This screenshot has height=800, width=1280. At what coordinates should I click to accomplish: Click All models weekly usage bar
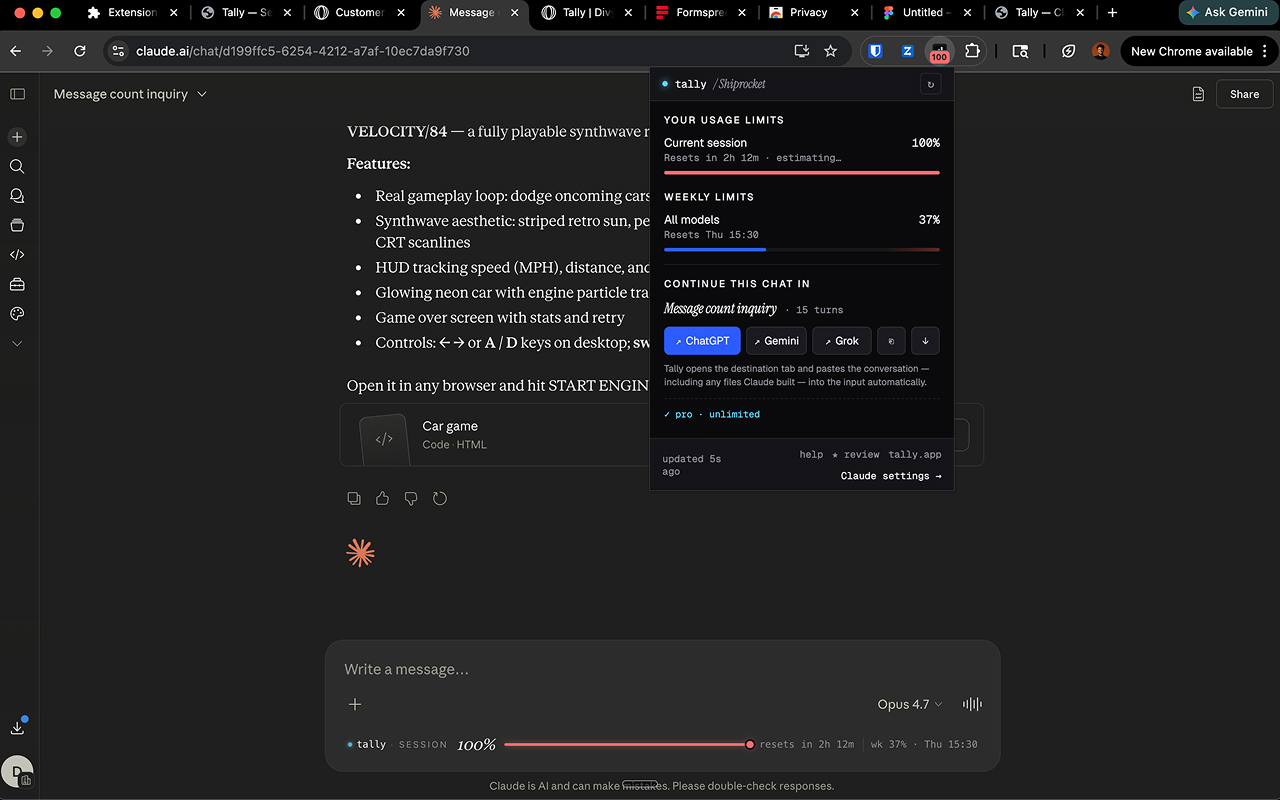point(802,249)
